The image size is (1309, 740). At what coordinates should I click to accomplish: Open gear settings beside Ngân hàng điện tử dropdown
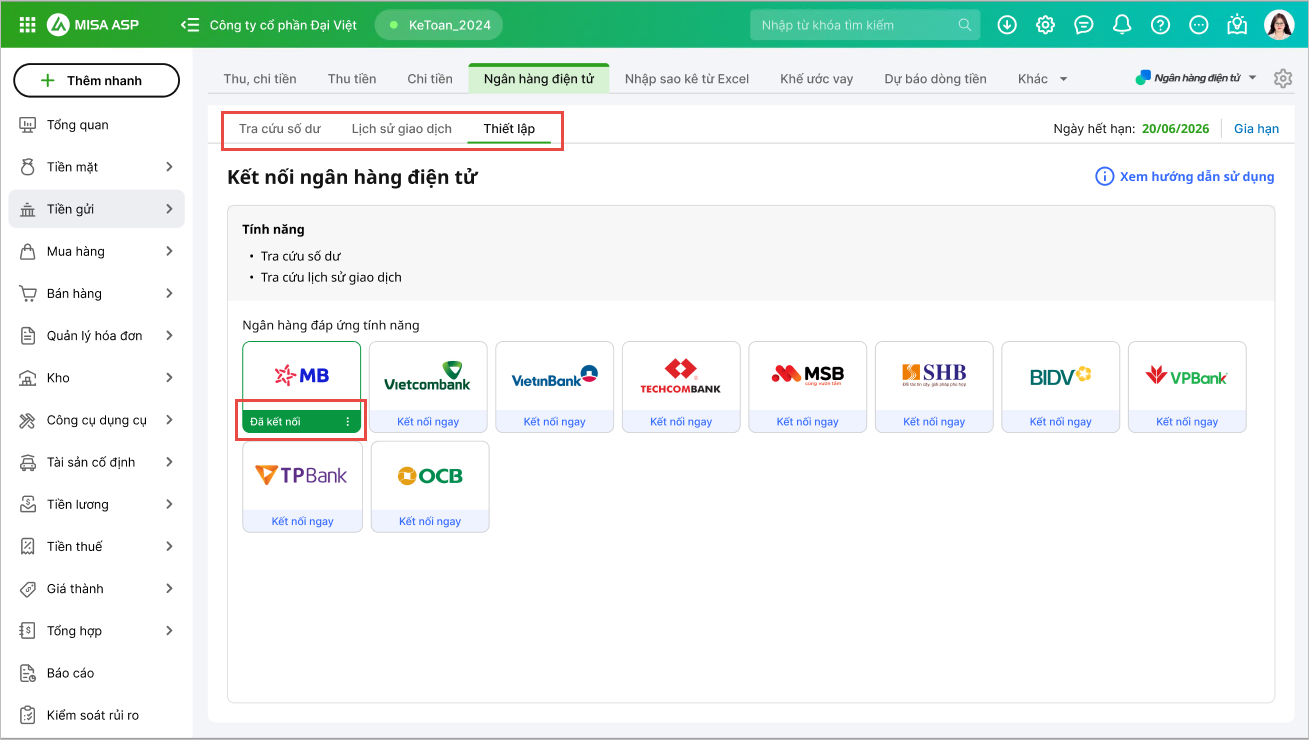coord(1283,78)
